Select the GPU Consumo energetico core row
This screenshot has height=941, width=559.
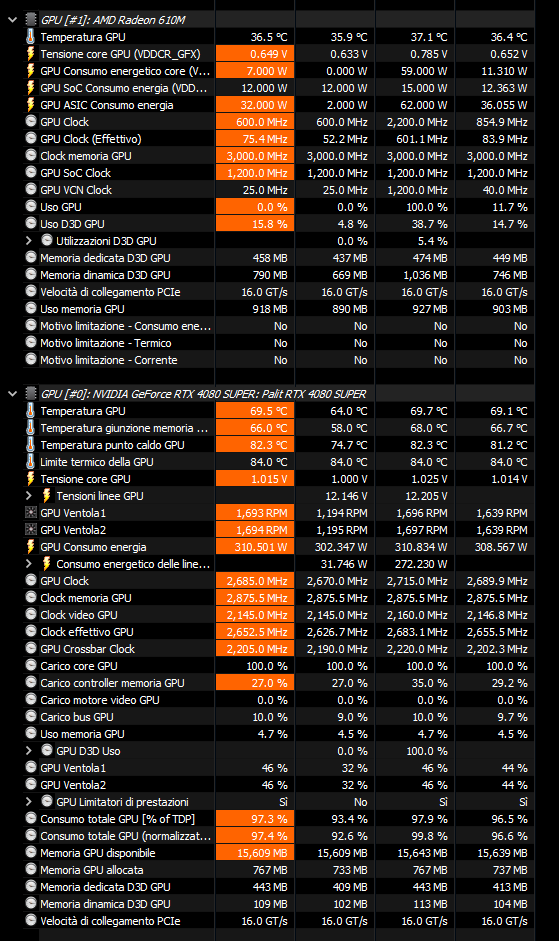[x=279, y=71]
